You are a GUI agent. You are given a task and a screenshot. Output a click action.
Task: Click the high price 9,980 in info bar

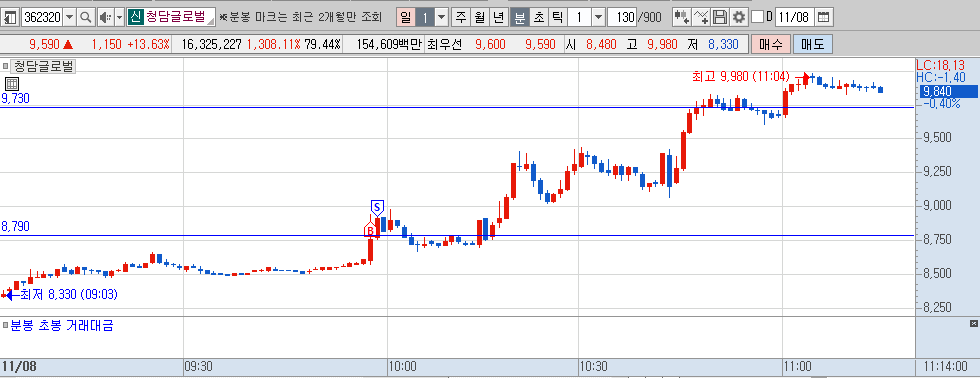coord(662,44)
